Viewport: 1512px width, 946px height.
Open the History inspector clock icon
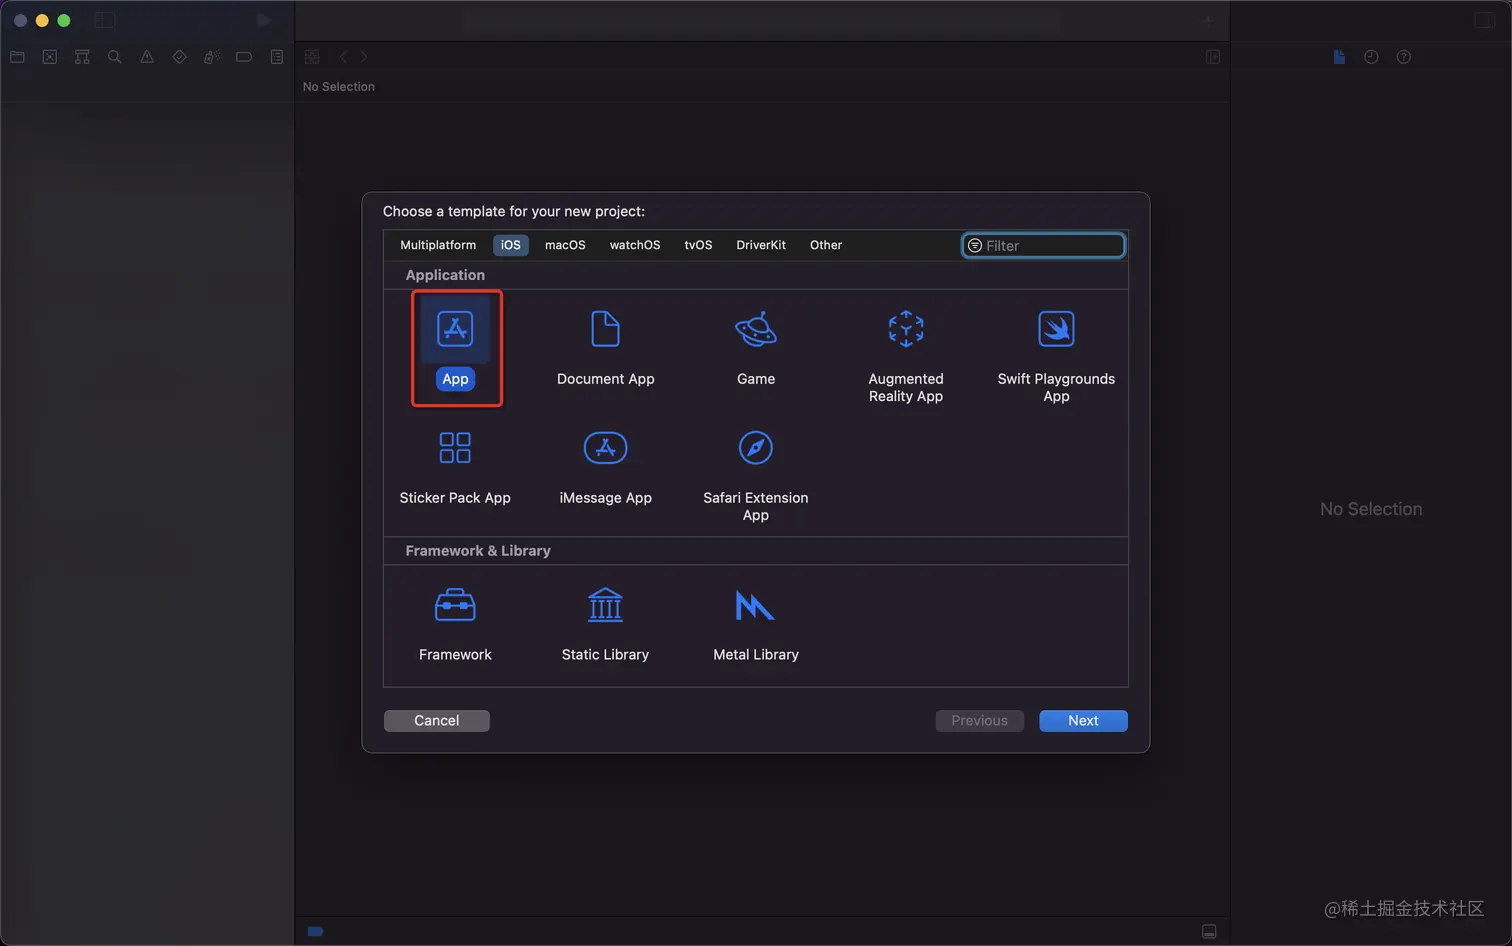click(x=1371, y=57)
